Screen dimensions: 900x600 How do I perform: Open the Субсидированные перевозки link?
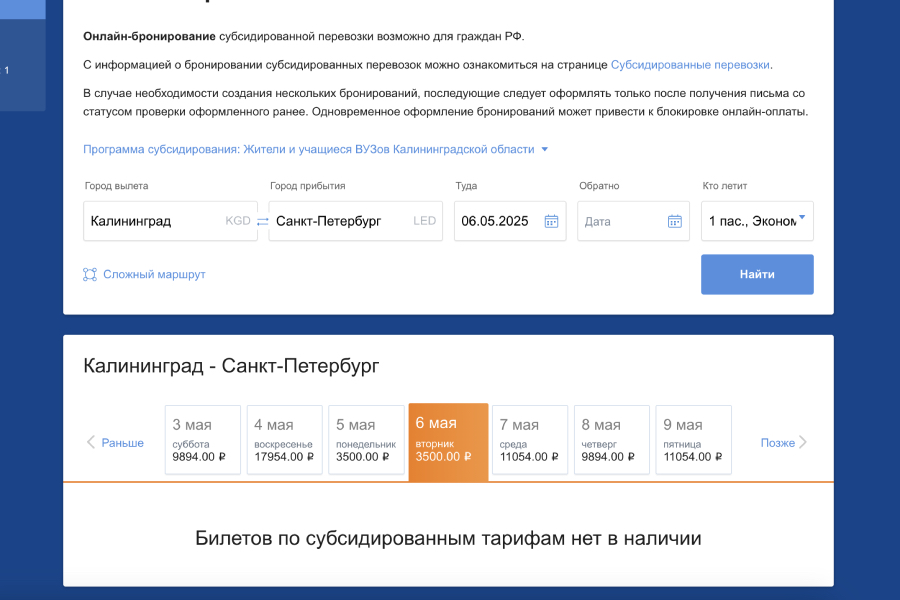tap(690, 65)
